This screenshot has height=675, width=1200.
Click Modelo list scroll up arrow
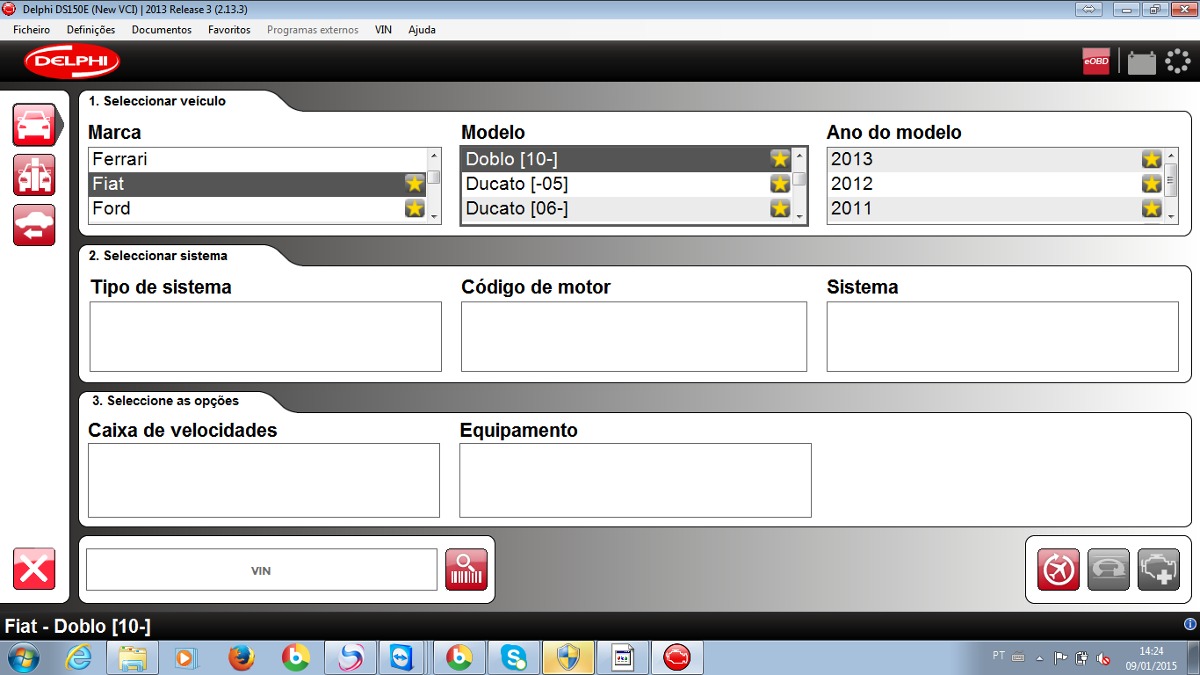(799, 156)
